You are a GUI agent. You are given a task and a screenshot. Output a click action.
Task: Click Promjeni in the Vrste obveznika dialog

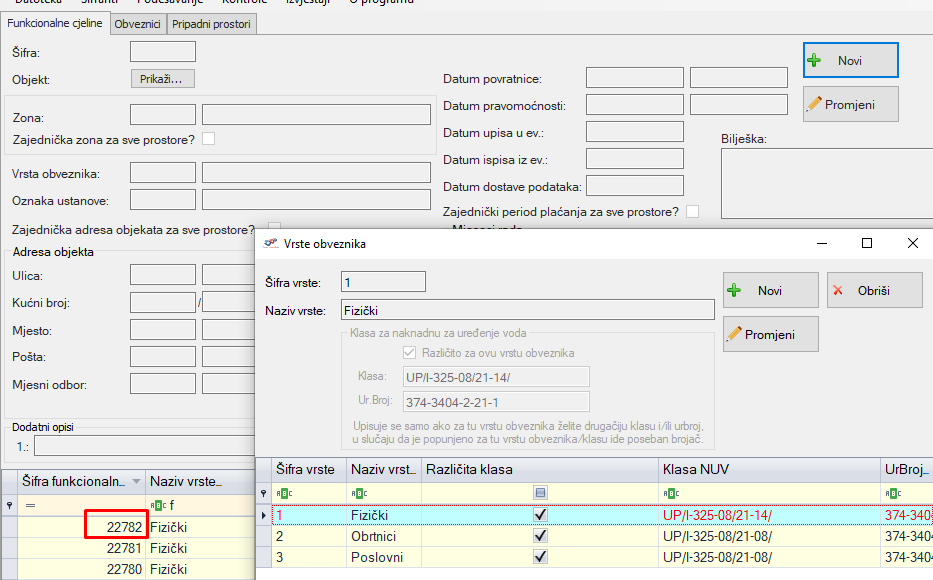[770, 334]
